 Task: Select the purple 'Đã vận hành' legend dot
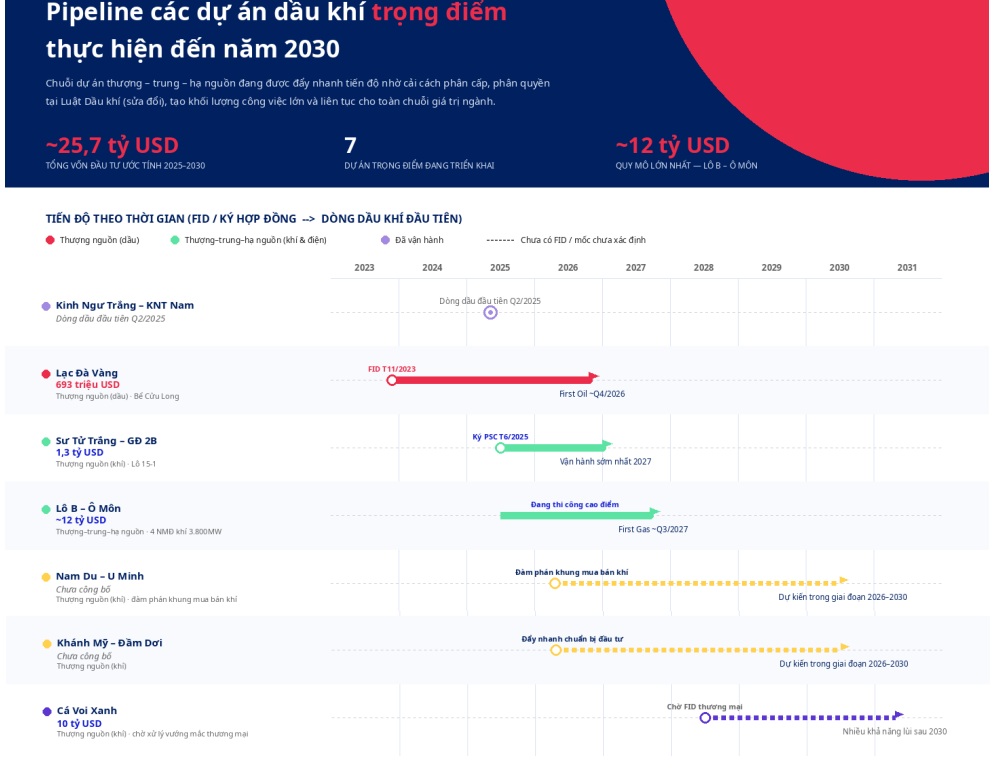tap(385, 240)
